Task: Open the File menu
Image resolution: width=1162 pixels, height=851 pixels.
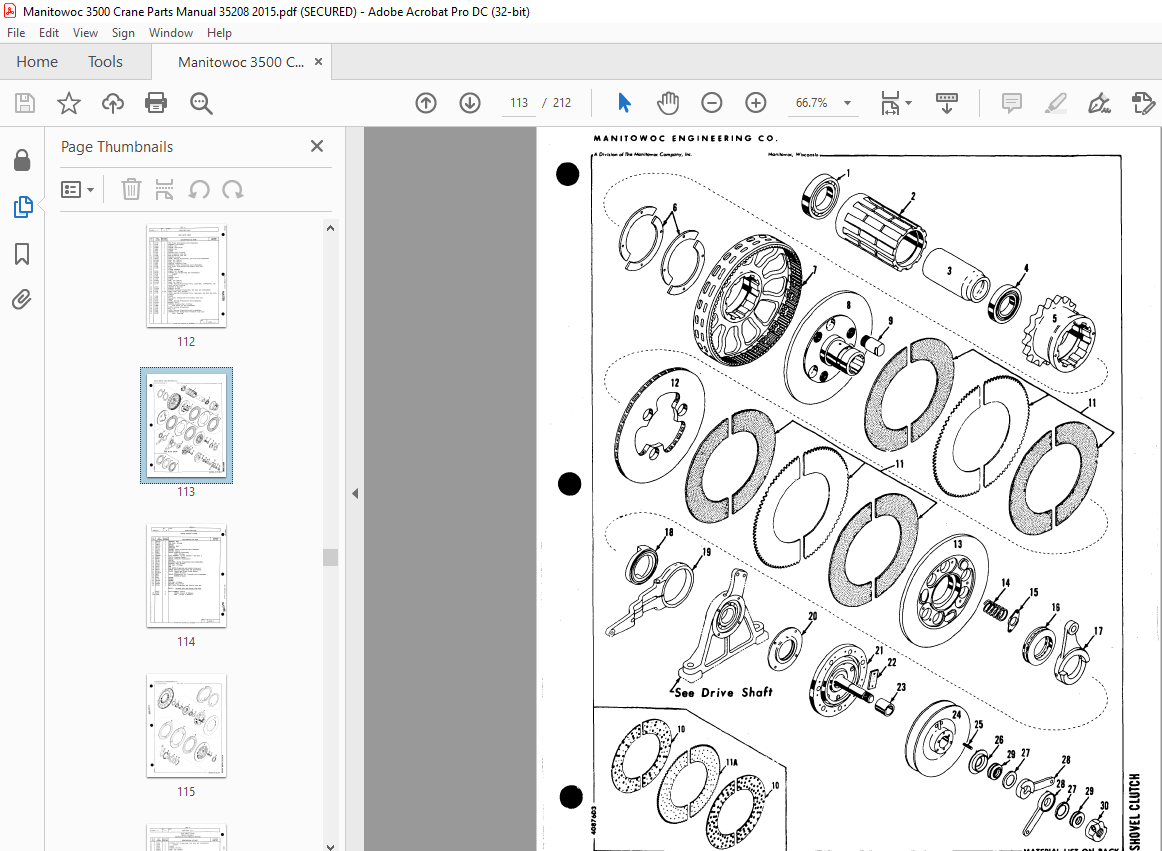Action: pyautogui.click(x=16, y=33)
